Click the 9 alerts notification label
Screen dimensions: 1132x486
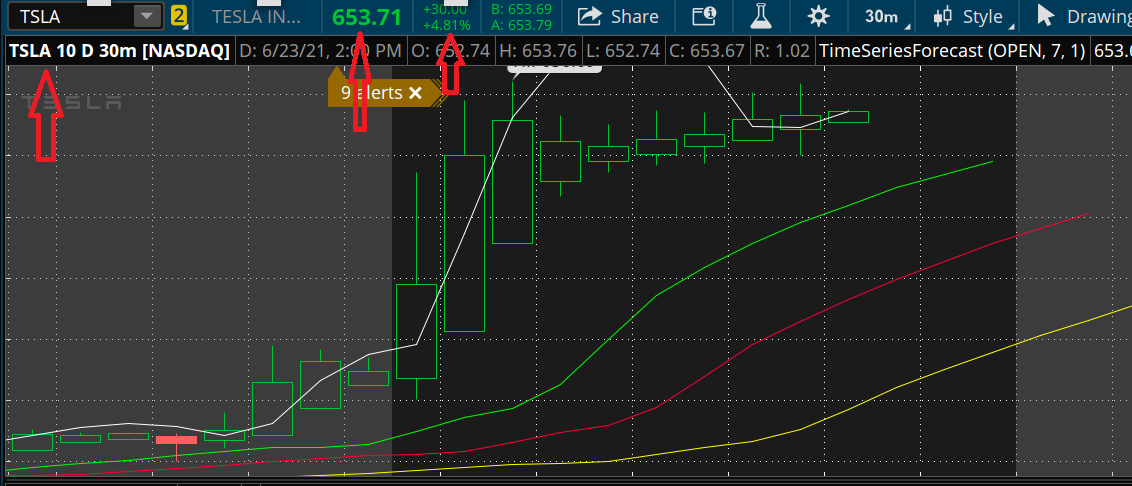371,93
